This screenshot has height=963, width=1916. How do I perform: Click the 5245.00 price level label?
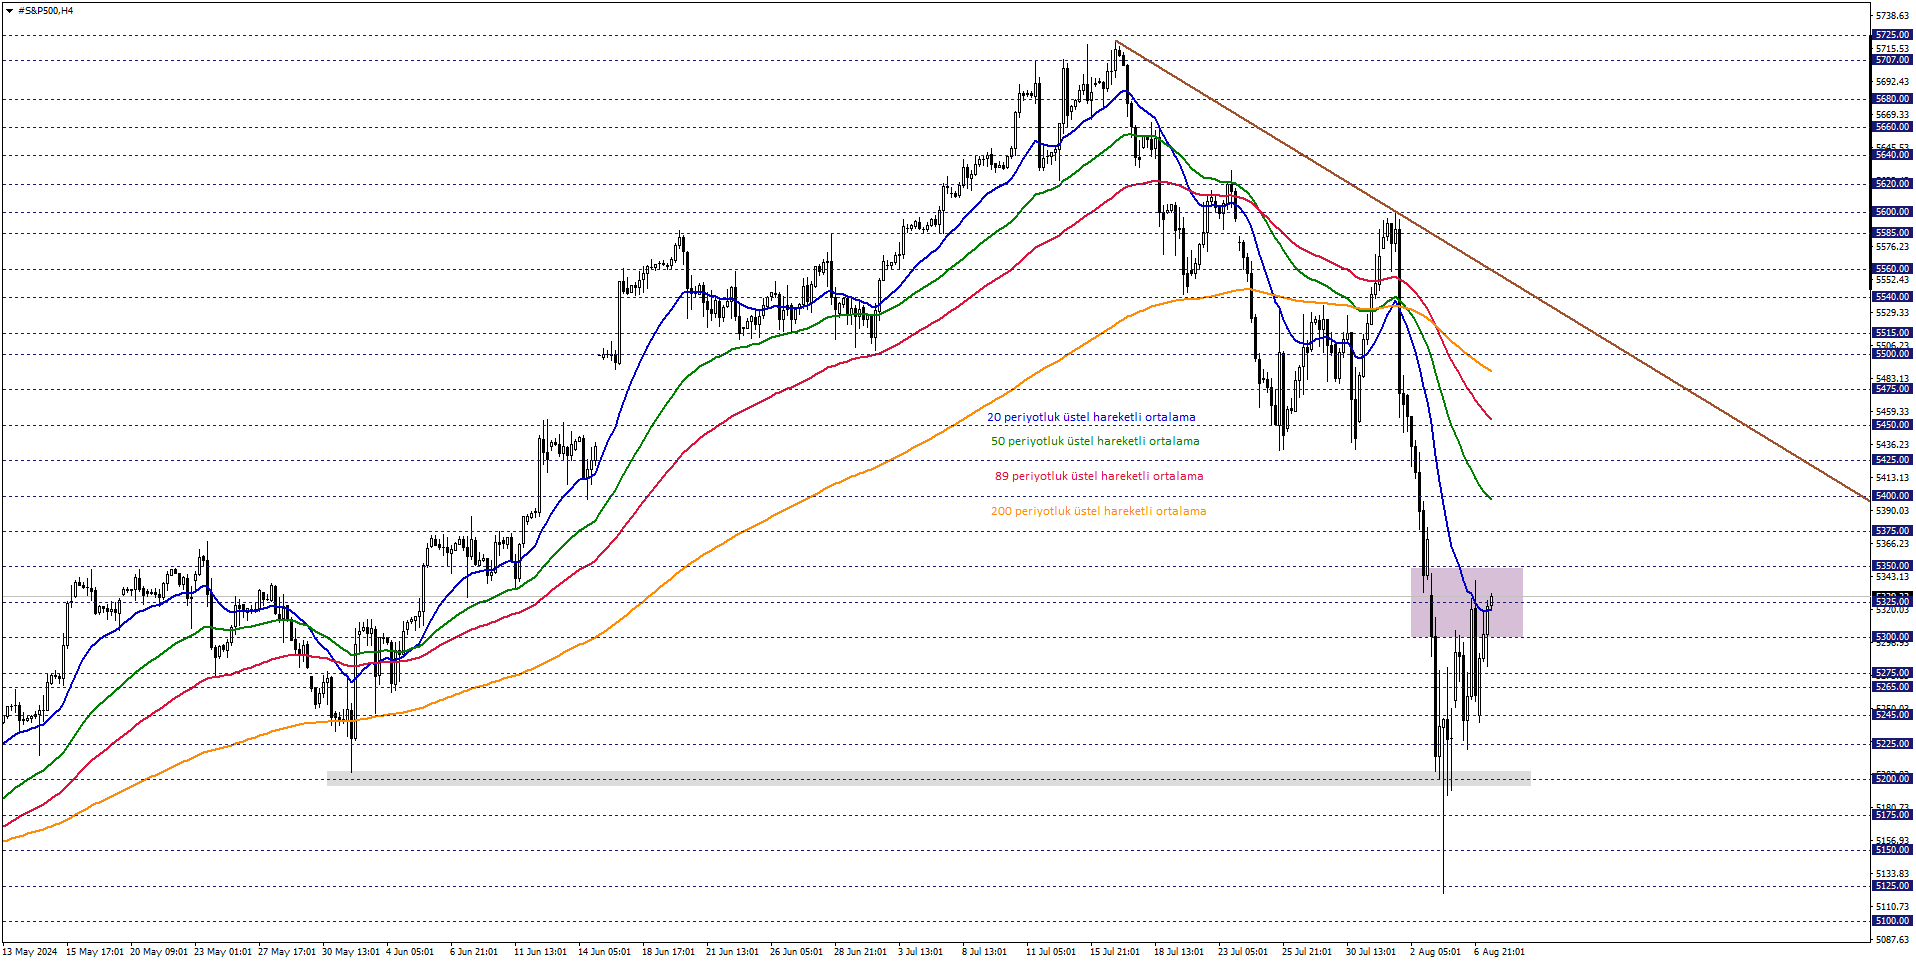(x=1892, y=715)
